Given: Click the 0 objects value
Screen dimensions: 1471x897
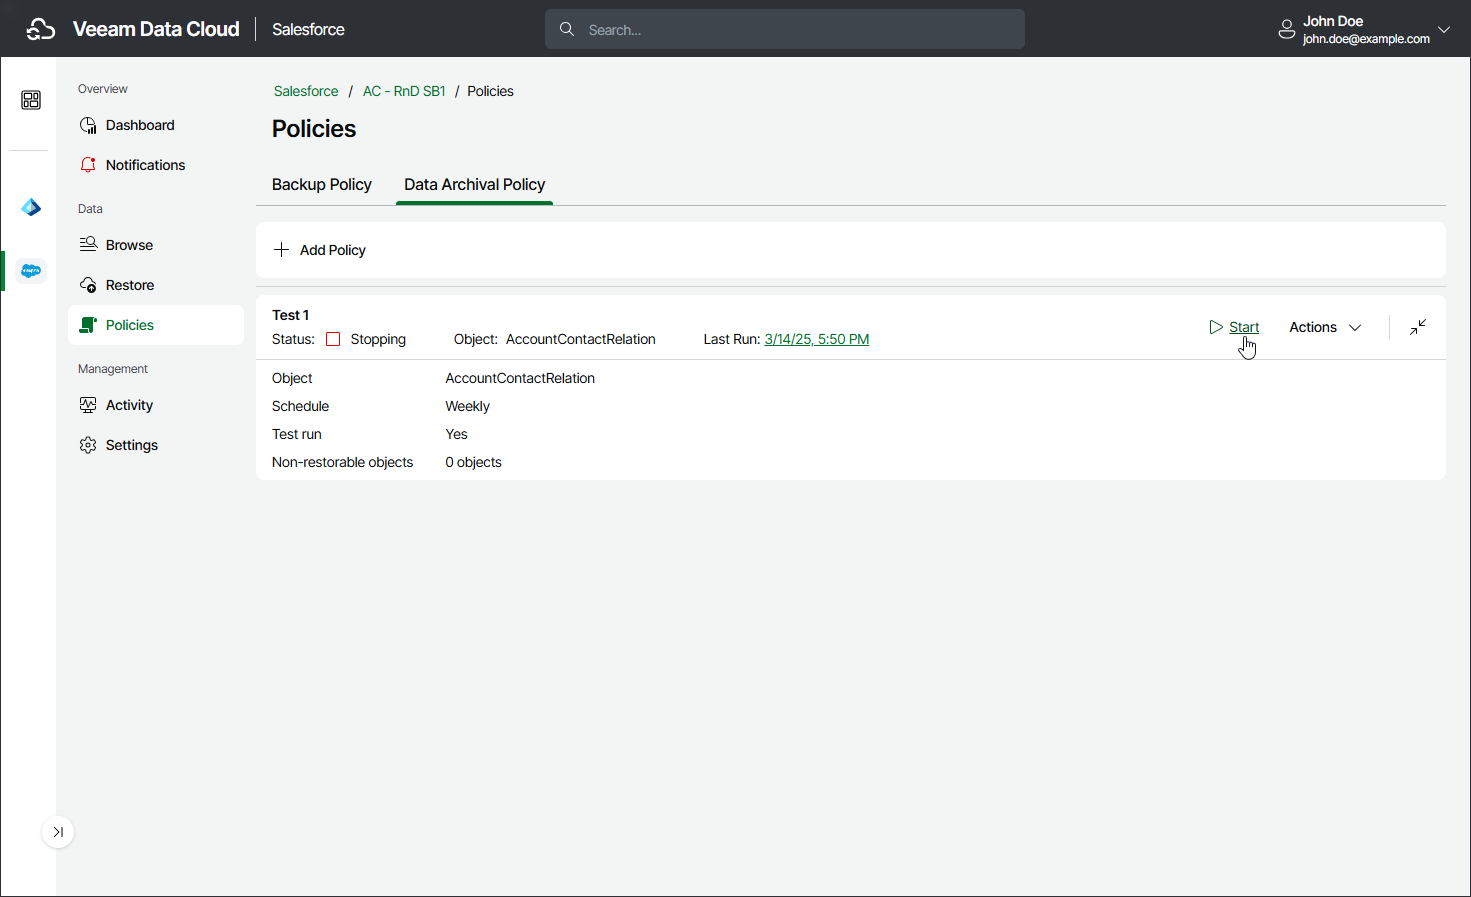Looking at the screenshot, I should tap(474, 462).
